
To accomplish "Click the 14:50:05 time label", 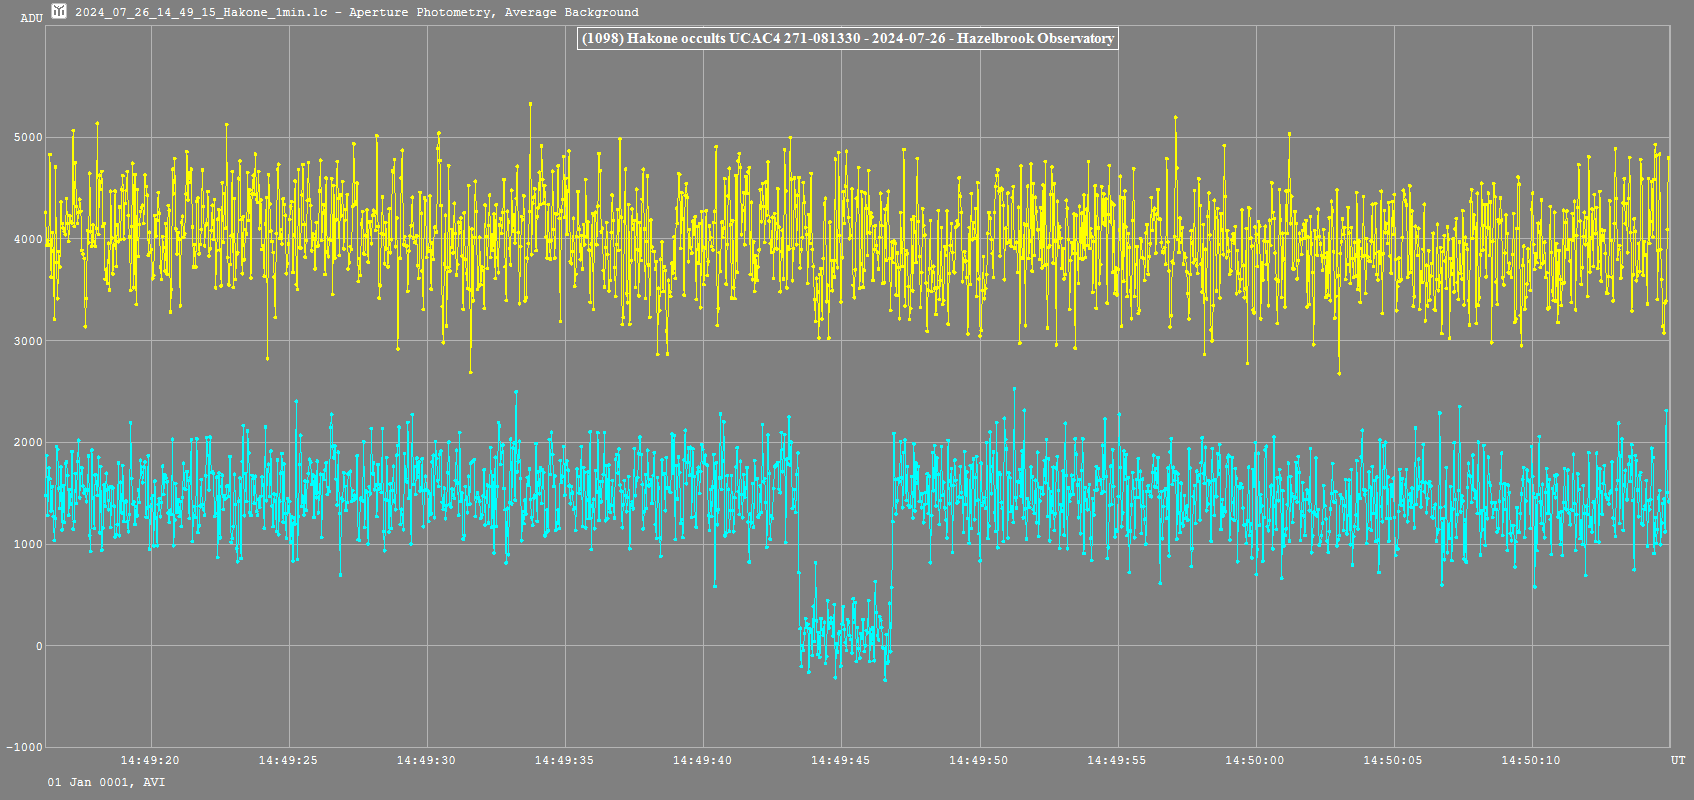I will pyautogui.click(x=1393, y=760).
